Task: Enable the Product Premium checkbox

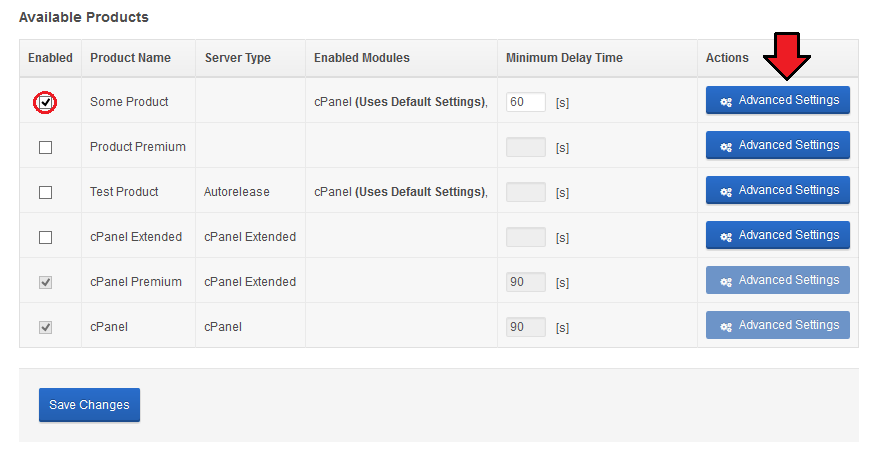Action: tap(45, 147)
